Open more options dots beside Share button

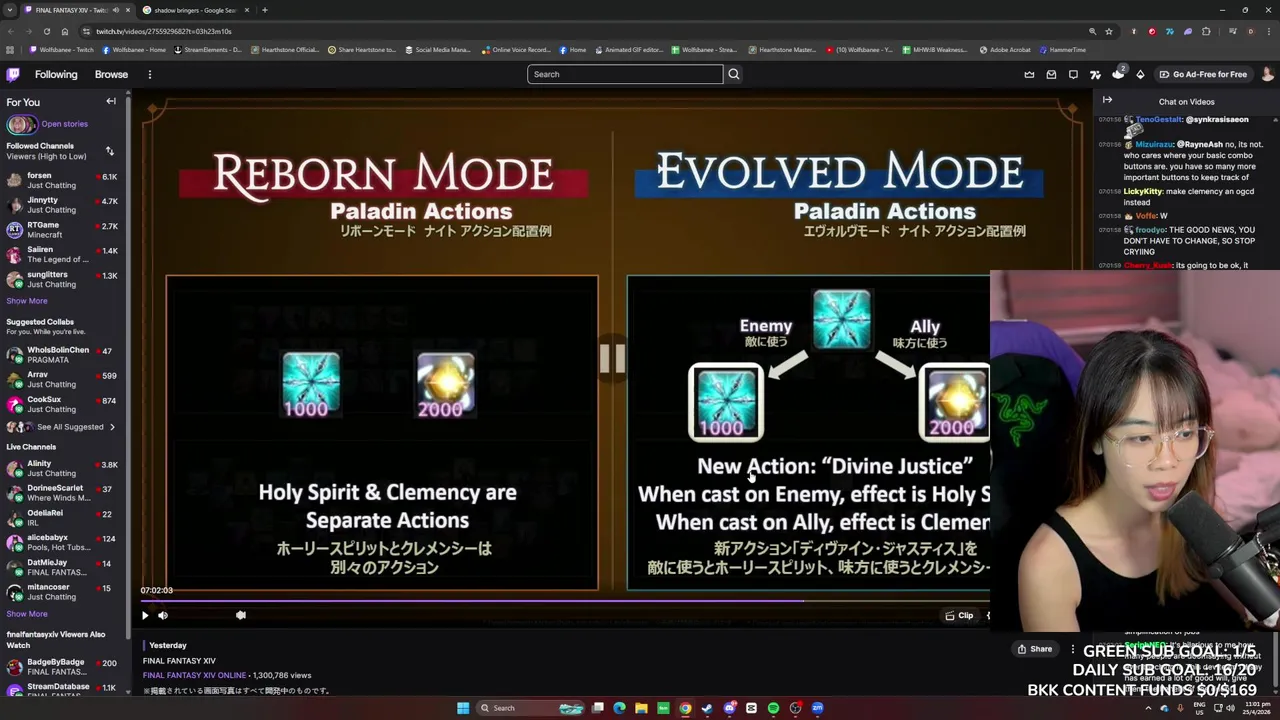point(1073,649)
